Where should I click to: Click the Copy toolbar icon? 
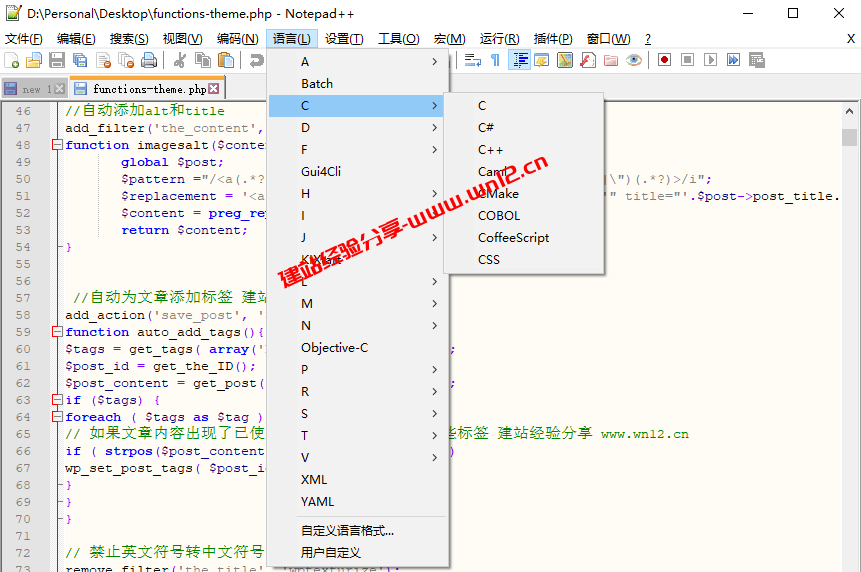203,60
